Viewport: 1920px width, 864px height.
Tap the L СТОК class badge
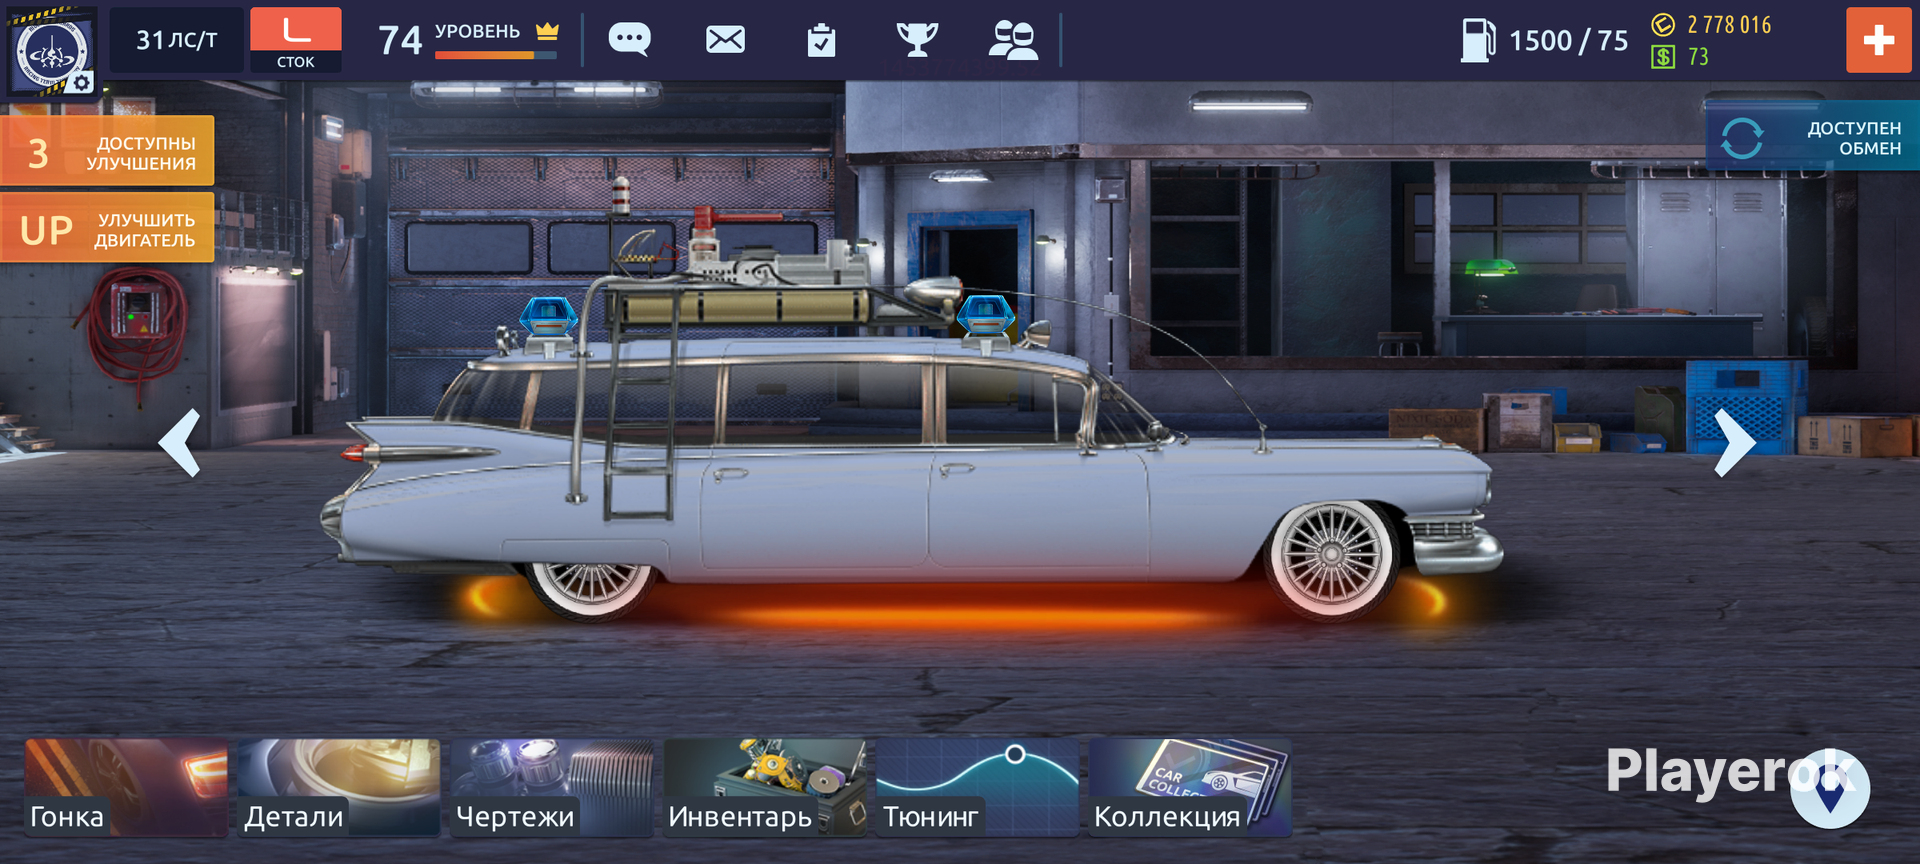coord(296,40)
